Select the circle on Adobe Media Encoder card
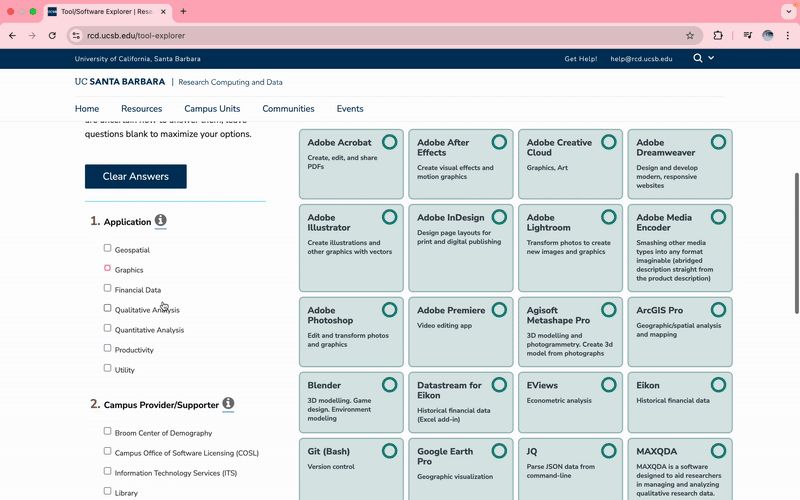The image size is (800, 500). [x=718, y=217]
